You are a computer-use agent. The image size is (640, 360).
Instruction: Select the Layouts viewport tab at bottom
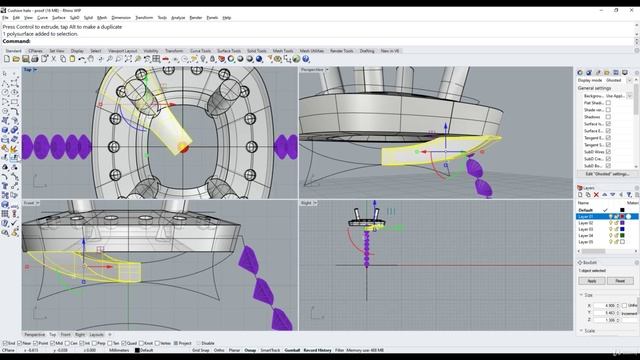(x=96, y=334)
